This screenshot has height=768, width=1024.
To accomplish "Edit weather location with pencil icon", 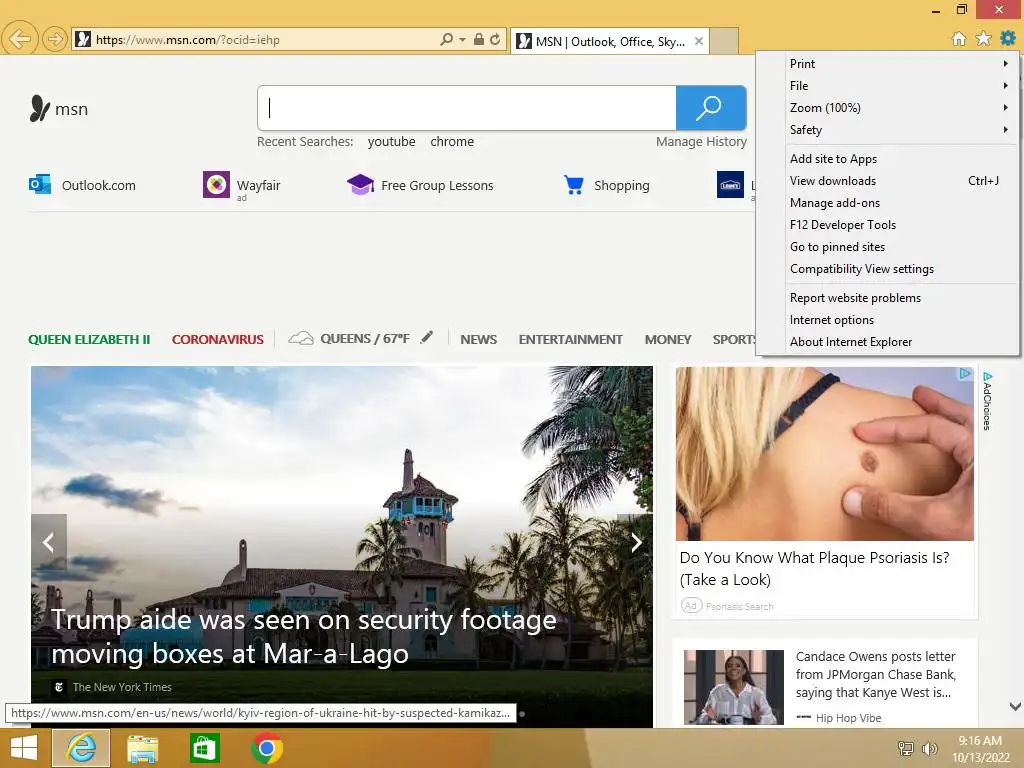I will 426,338.
